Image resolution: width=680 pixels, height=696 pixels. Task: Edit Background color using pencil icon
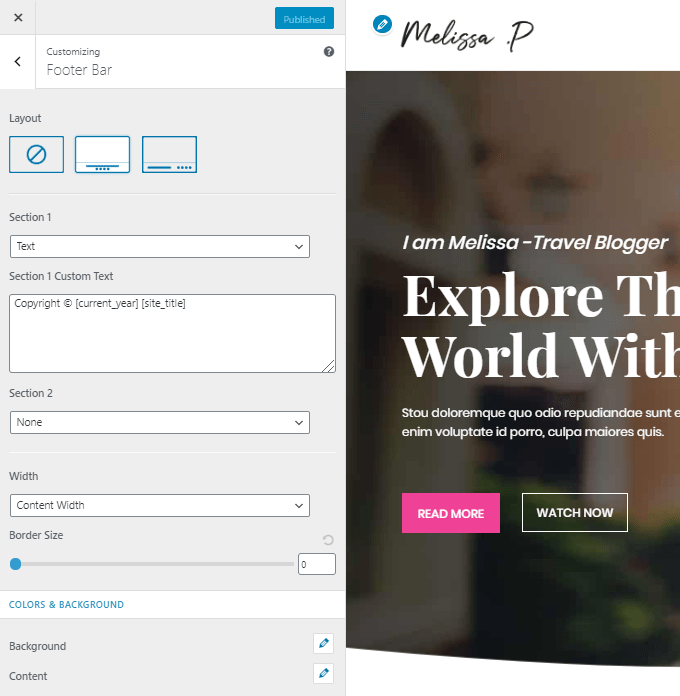323,643
